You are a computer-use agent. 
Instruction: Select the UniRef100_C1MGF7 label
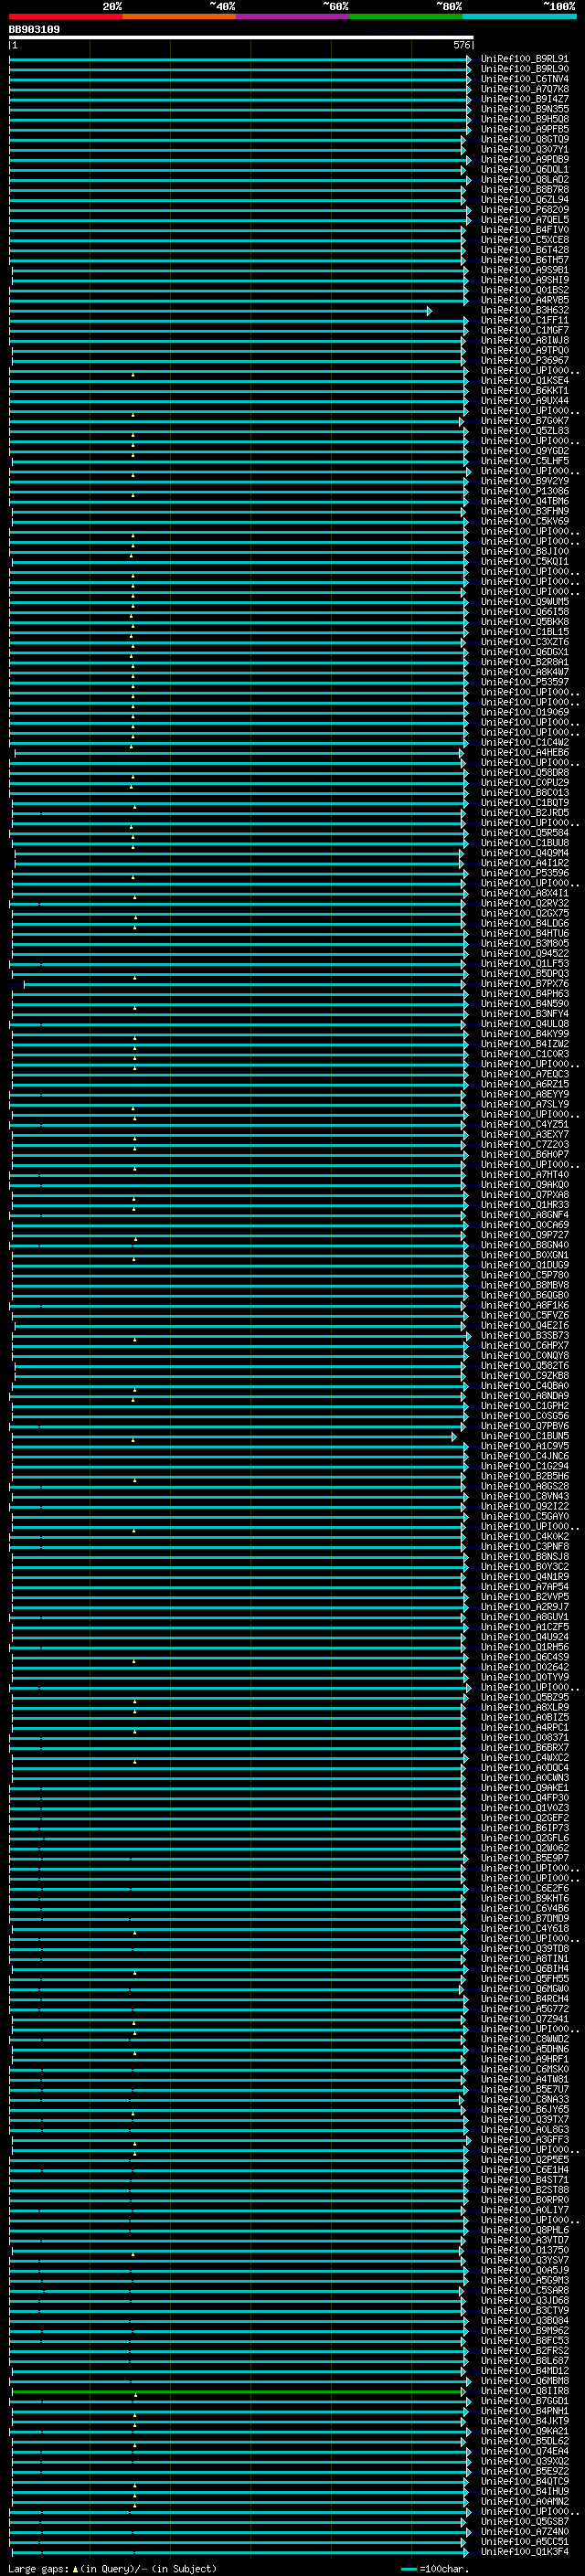pyautogui.click(x=524, y=330)
